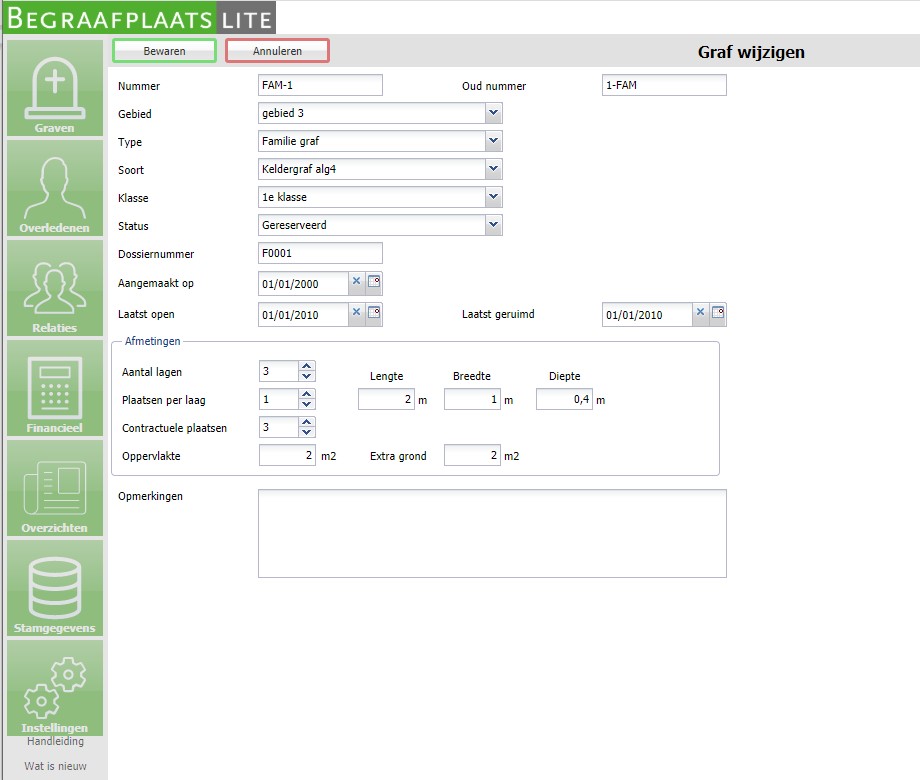The image size is (920, 780).
Task: Click the Laatst open date field
Action: [x=303, y=315]
